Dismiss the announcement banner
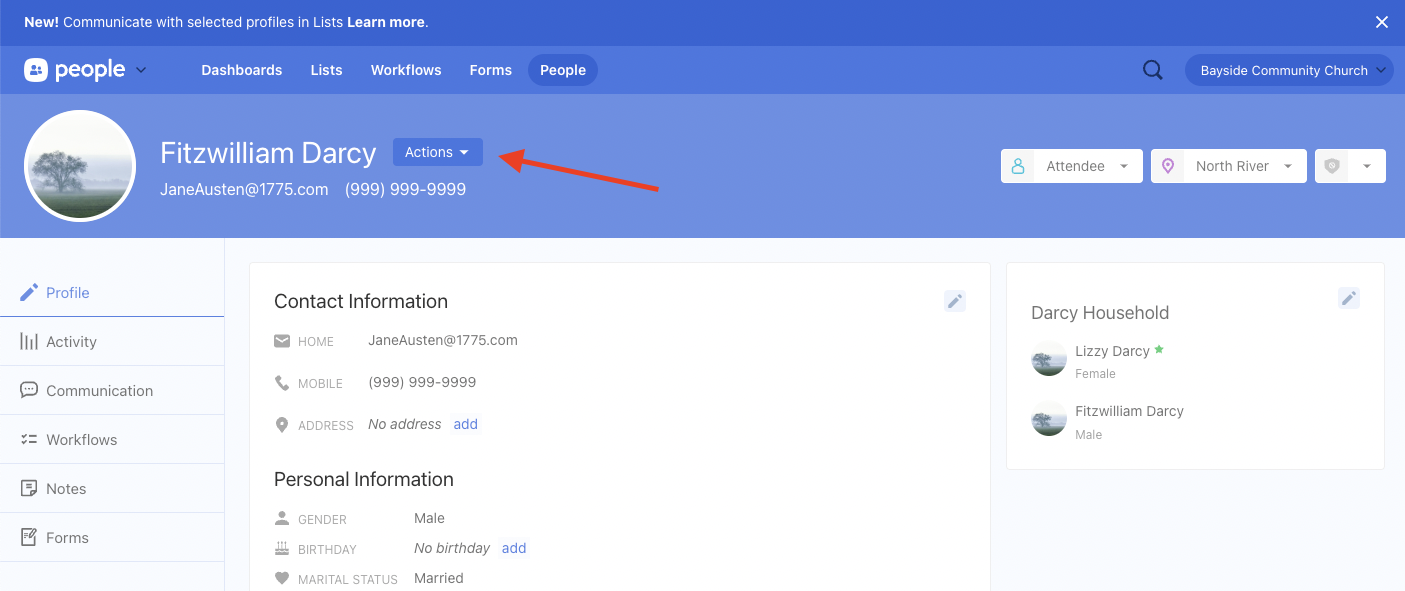The image size is (1405, 591). 1381,22
